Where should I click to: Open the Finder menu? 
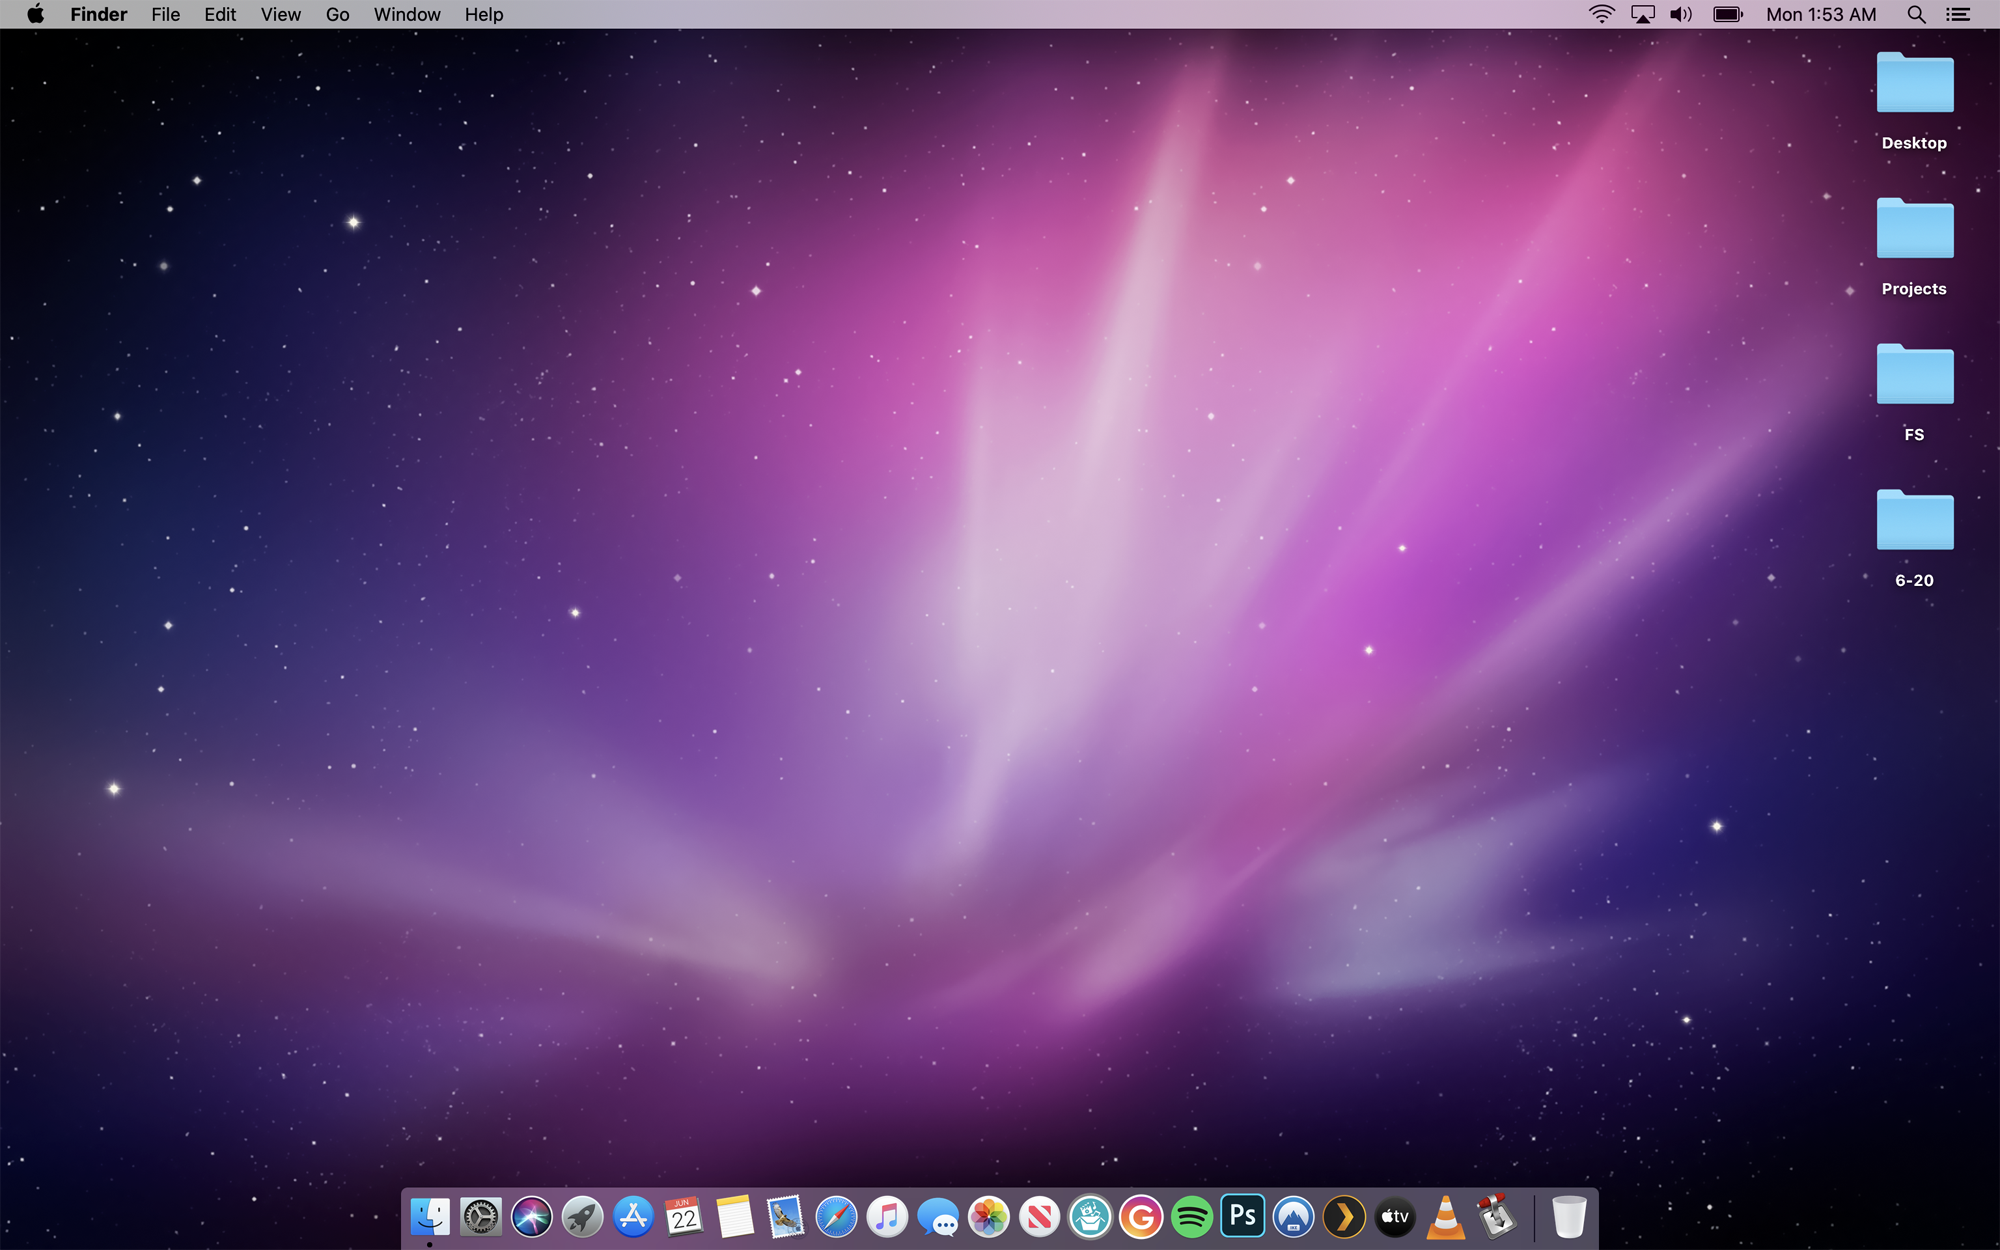pyautogui.click(x=99, y=14)
